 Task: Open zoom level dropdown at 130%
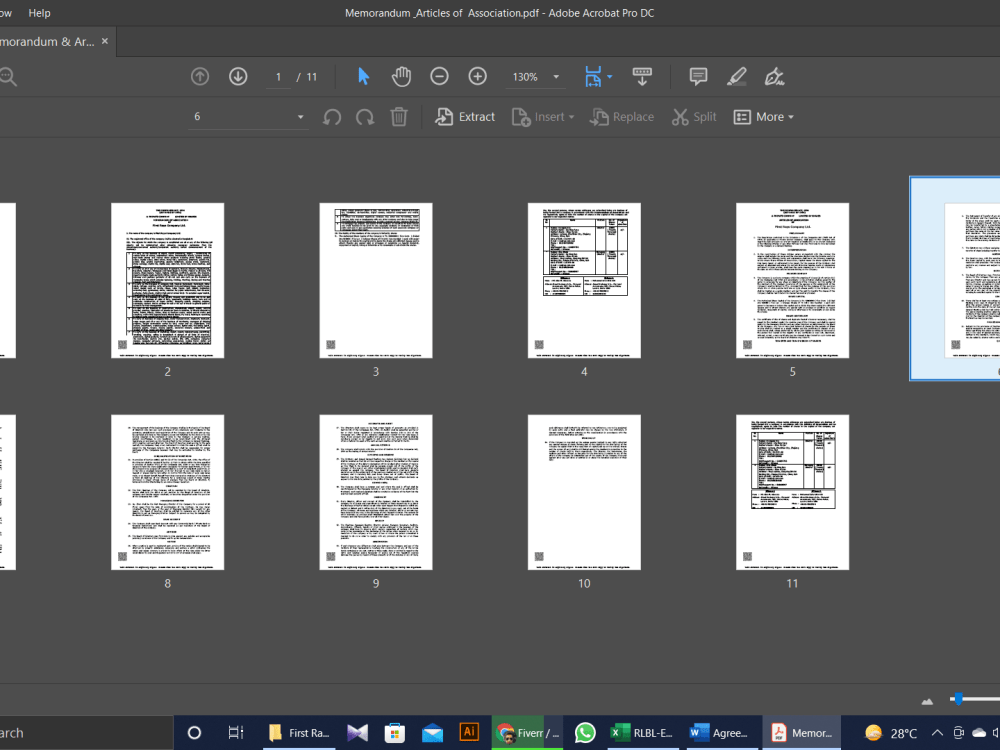click(556, 77)
